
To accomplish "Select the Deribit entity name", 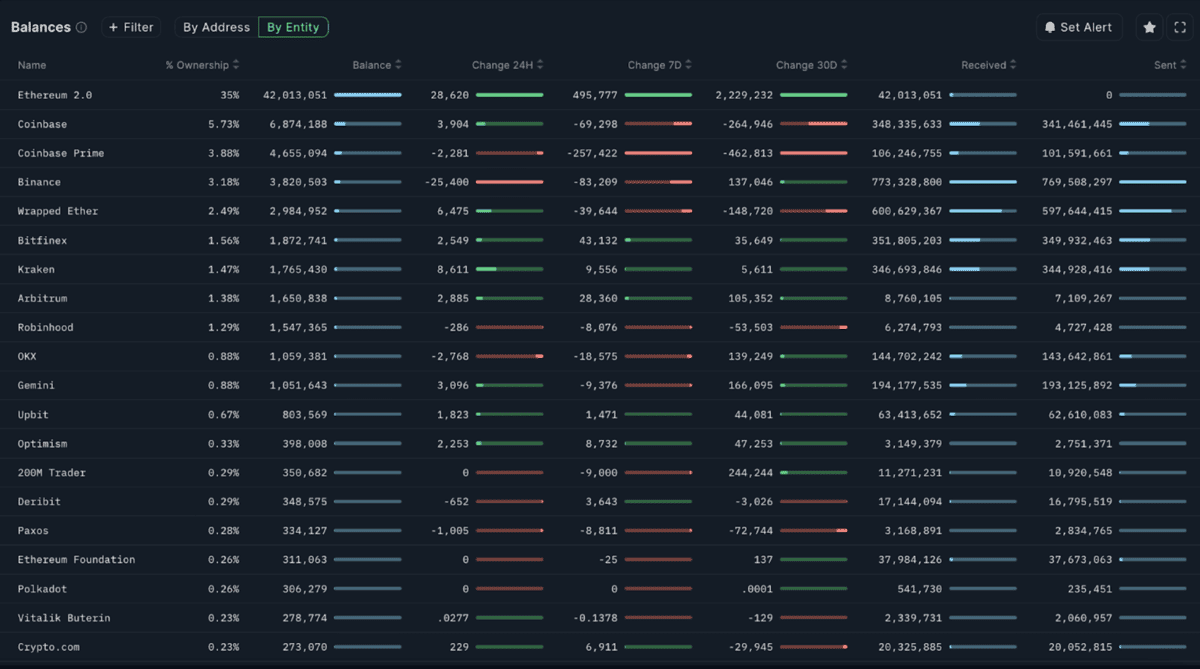I will point(39,501).
